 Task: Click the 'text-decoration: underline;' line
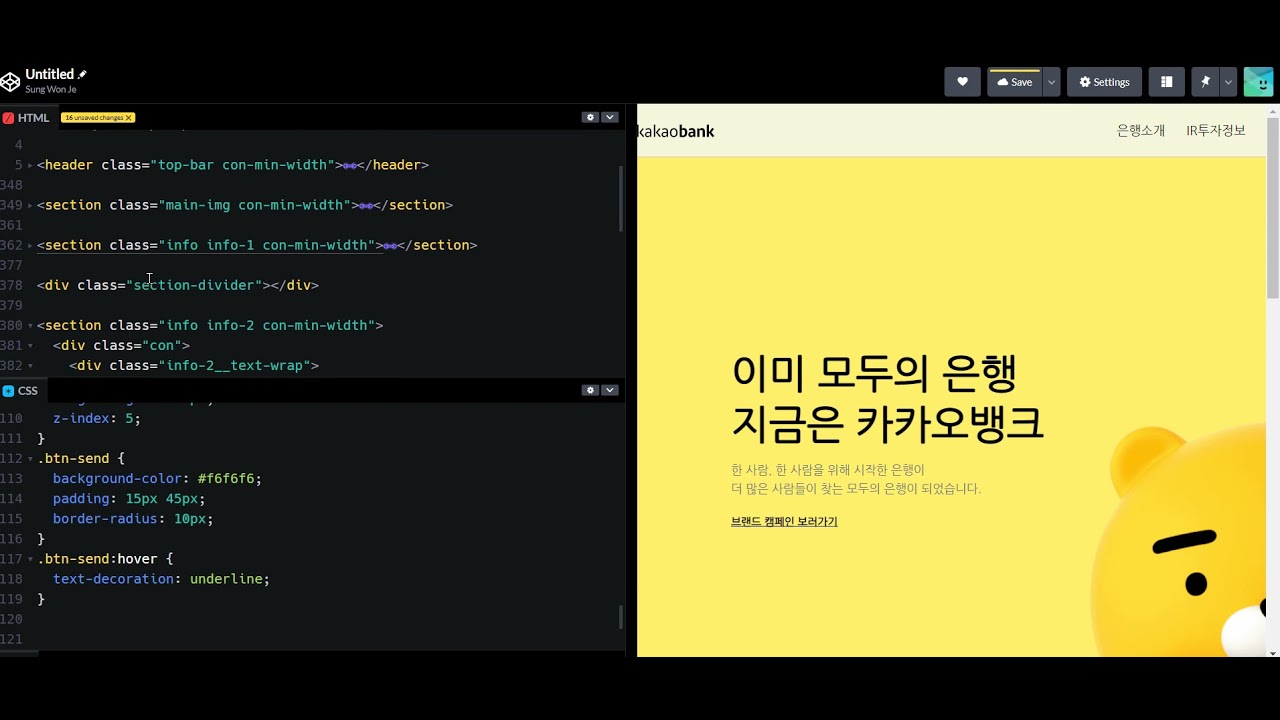pos(161,579)
